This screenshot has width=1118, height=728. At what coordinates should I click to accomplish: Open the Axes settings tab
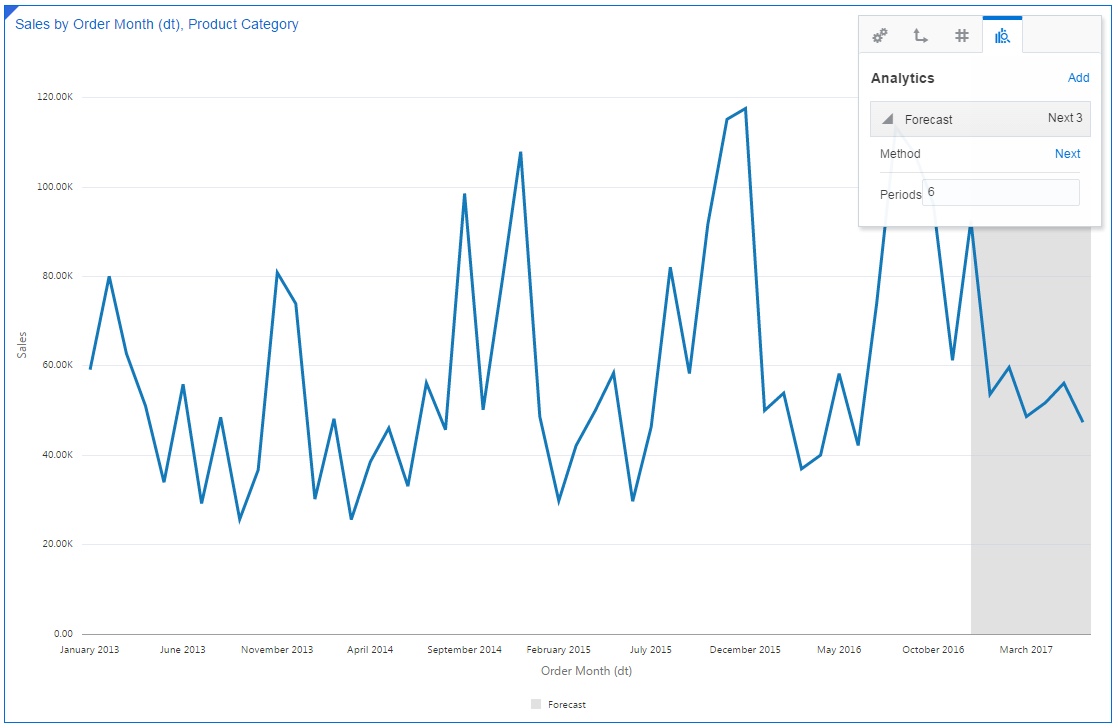pyautogui.click(x=920, y=37)
